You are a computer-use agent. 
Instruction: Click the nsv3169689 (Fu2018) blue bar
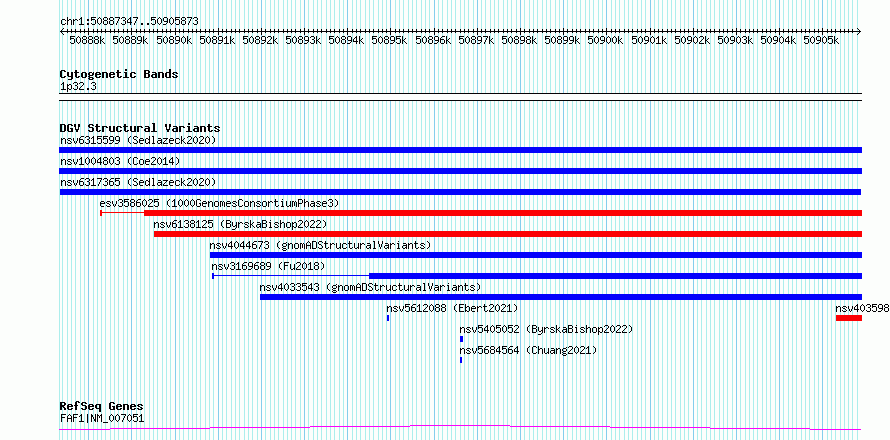coord(615,276)
